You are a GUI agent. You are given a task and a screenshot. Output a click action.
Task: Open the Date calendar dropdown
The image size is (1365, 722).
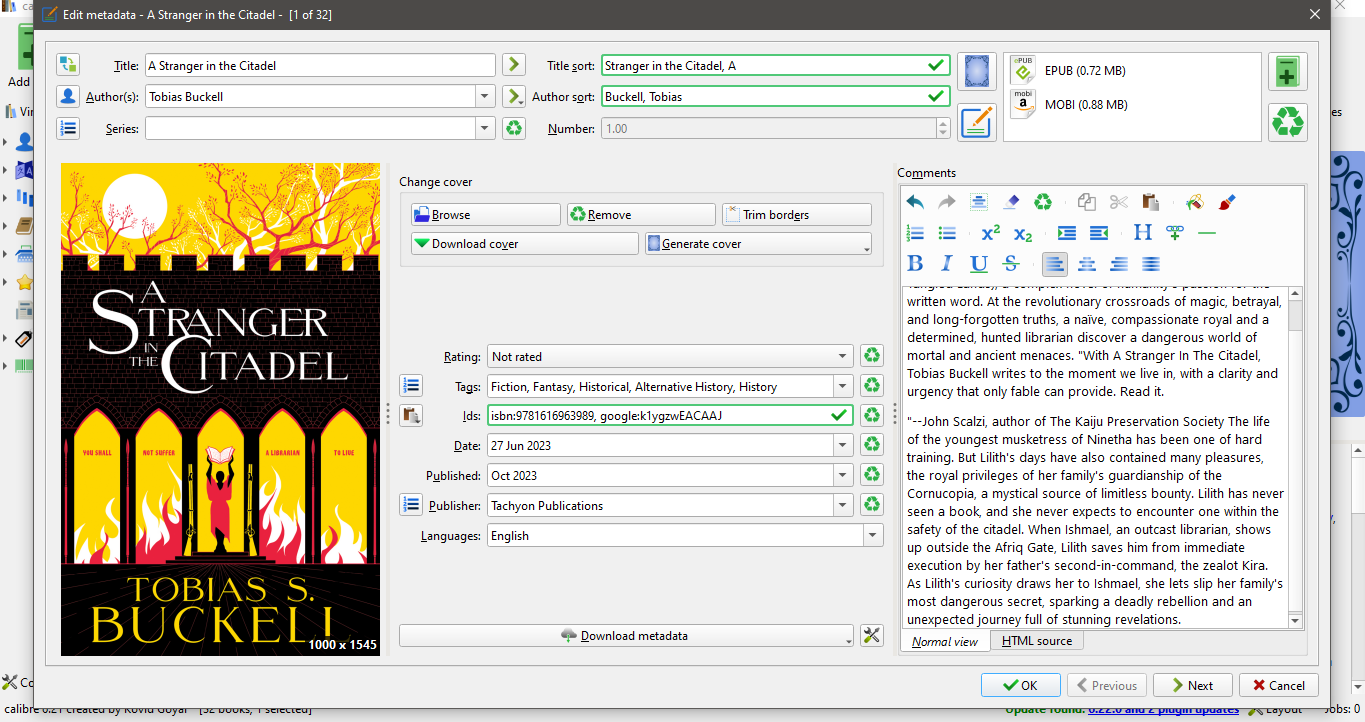[844, 445]
